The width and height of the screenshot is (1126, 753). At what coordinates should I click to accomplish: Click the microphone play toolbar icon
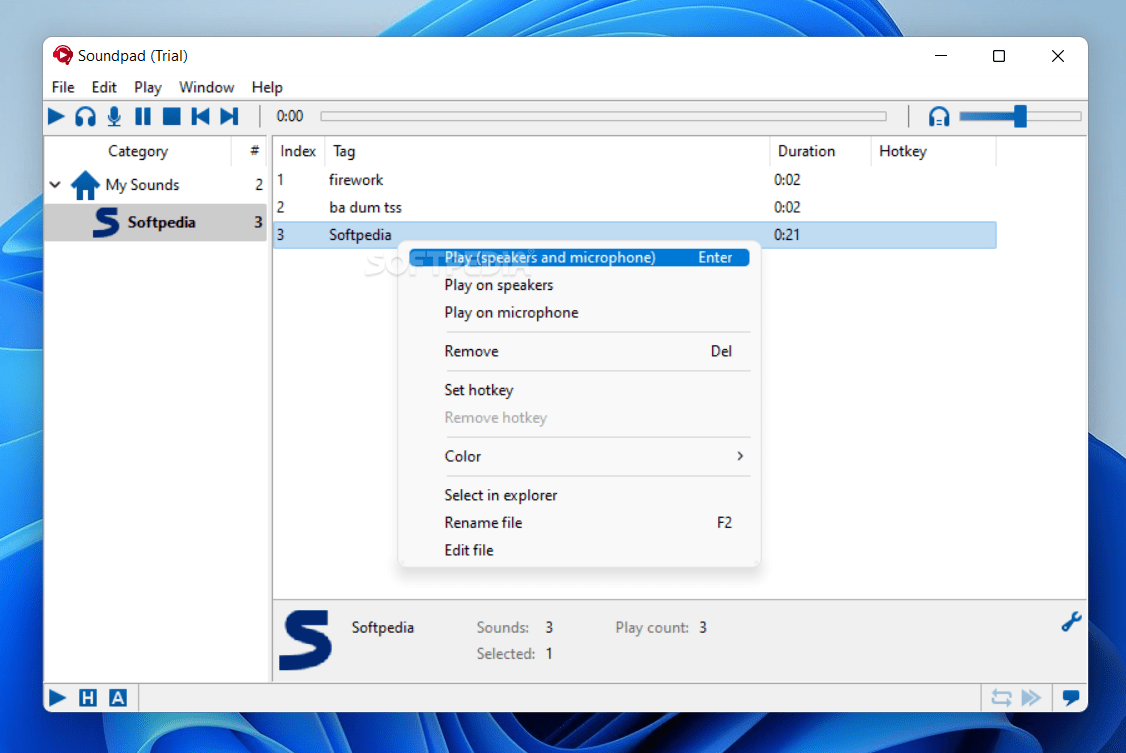click(x=114, y=116)
